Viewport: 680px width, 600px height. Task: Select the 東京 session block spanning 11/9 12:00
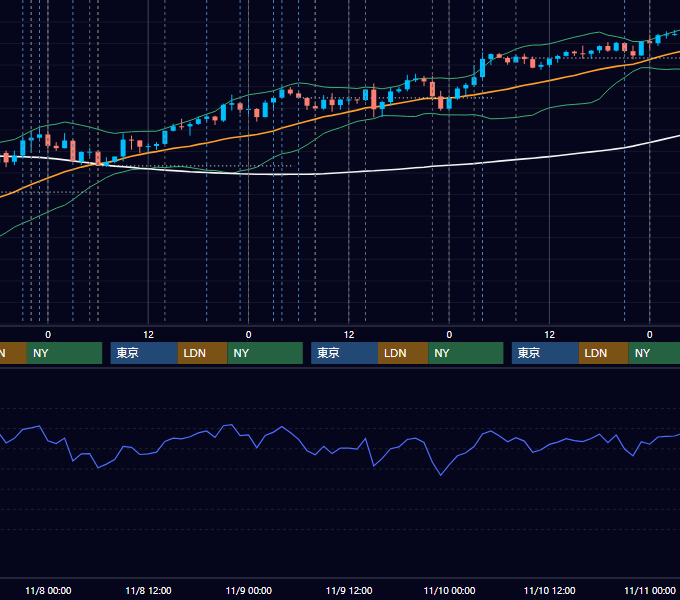click(345, 353)
